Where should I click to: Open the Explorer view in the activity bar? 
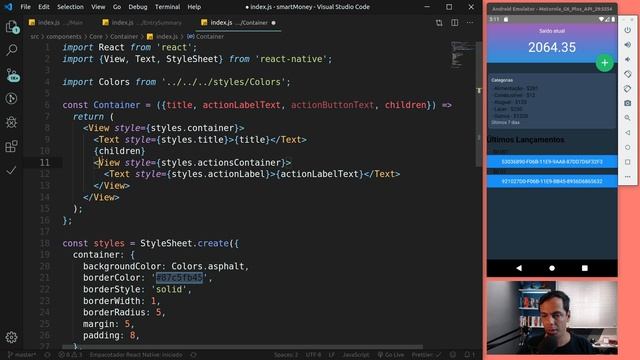[x=11, y=27]
